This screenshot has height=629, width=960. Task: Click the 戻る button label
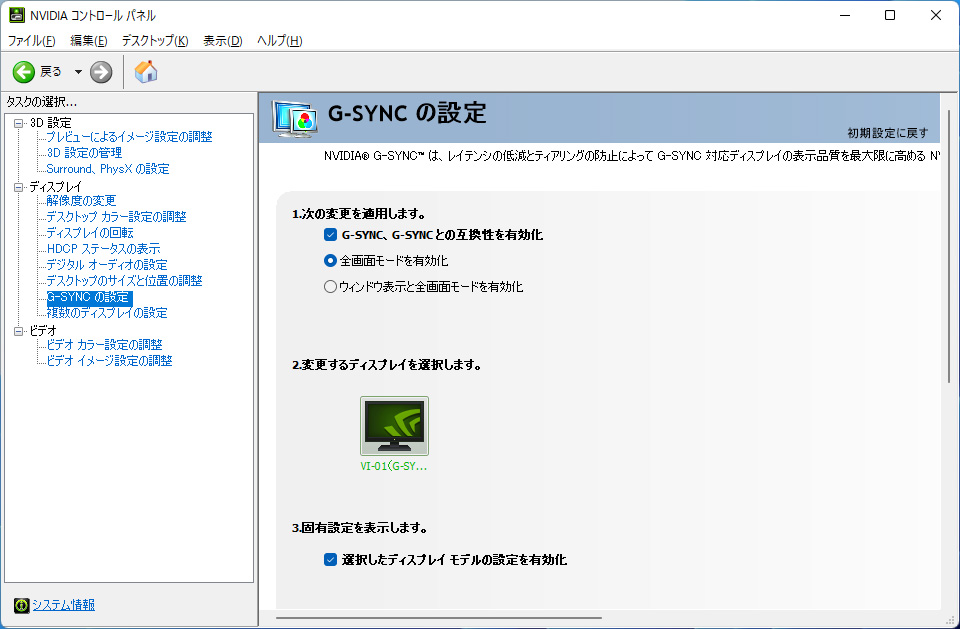(x=51, y=72)
